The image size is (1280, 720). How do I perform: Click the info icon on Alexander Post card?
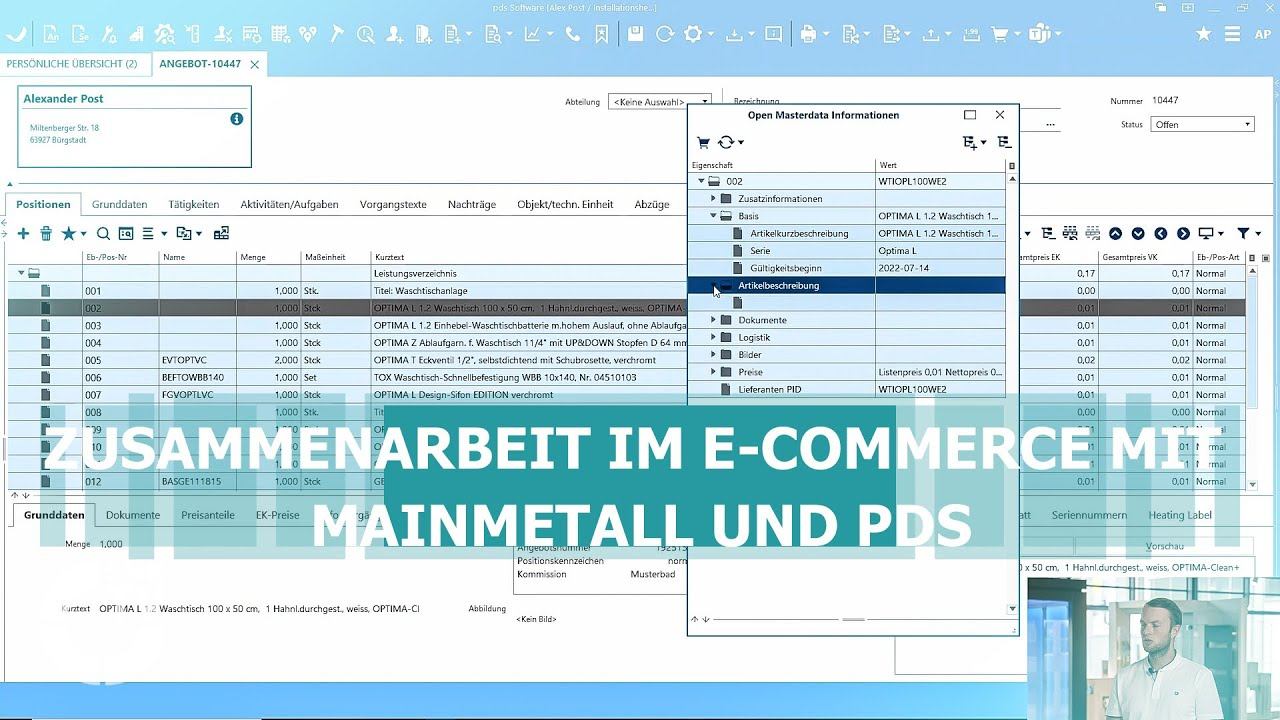tap(237, 118)
